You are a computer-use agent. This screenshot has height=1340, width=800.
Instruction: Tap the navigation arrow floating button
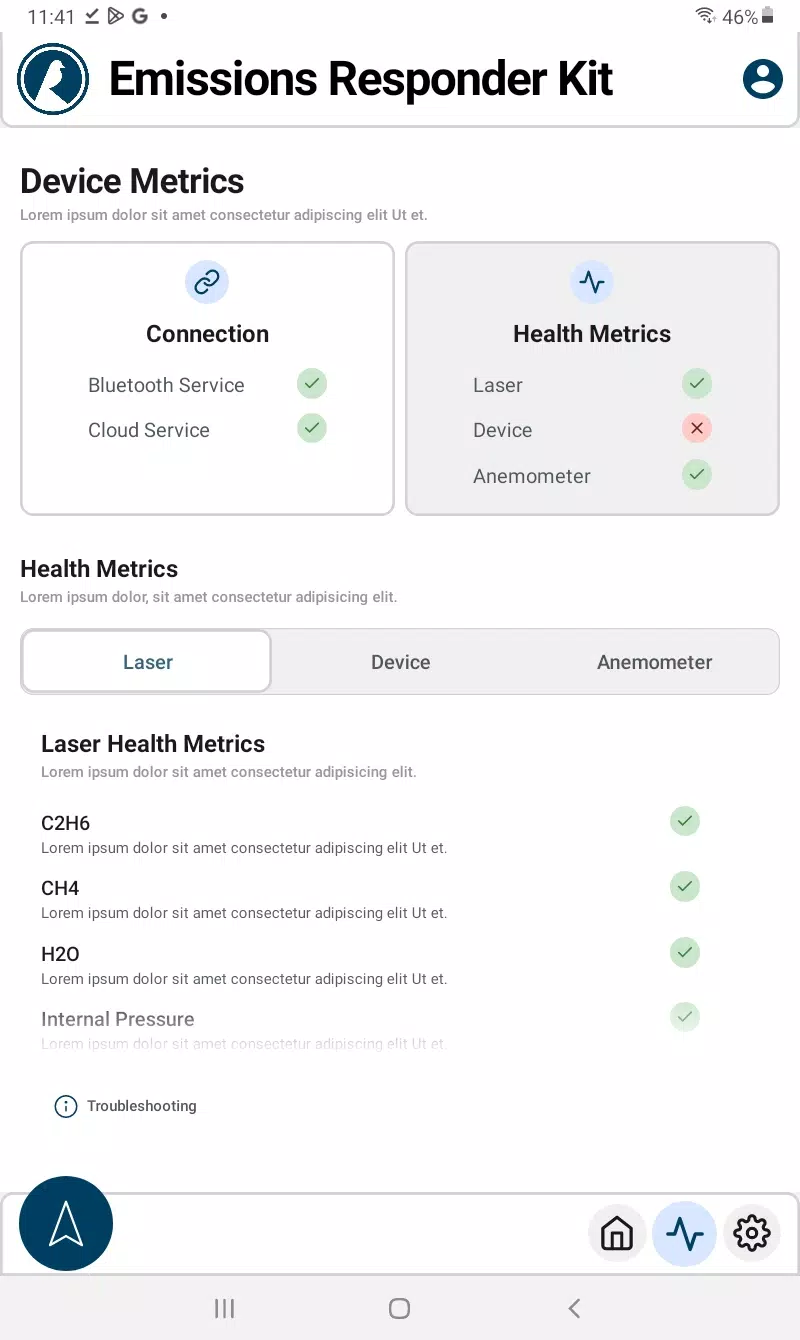(66, 1223)
